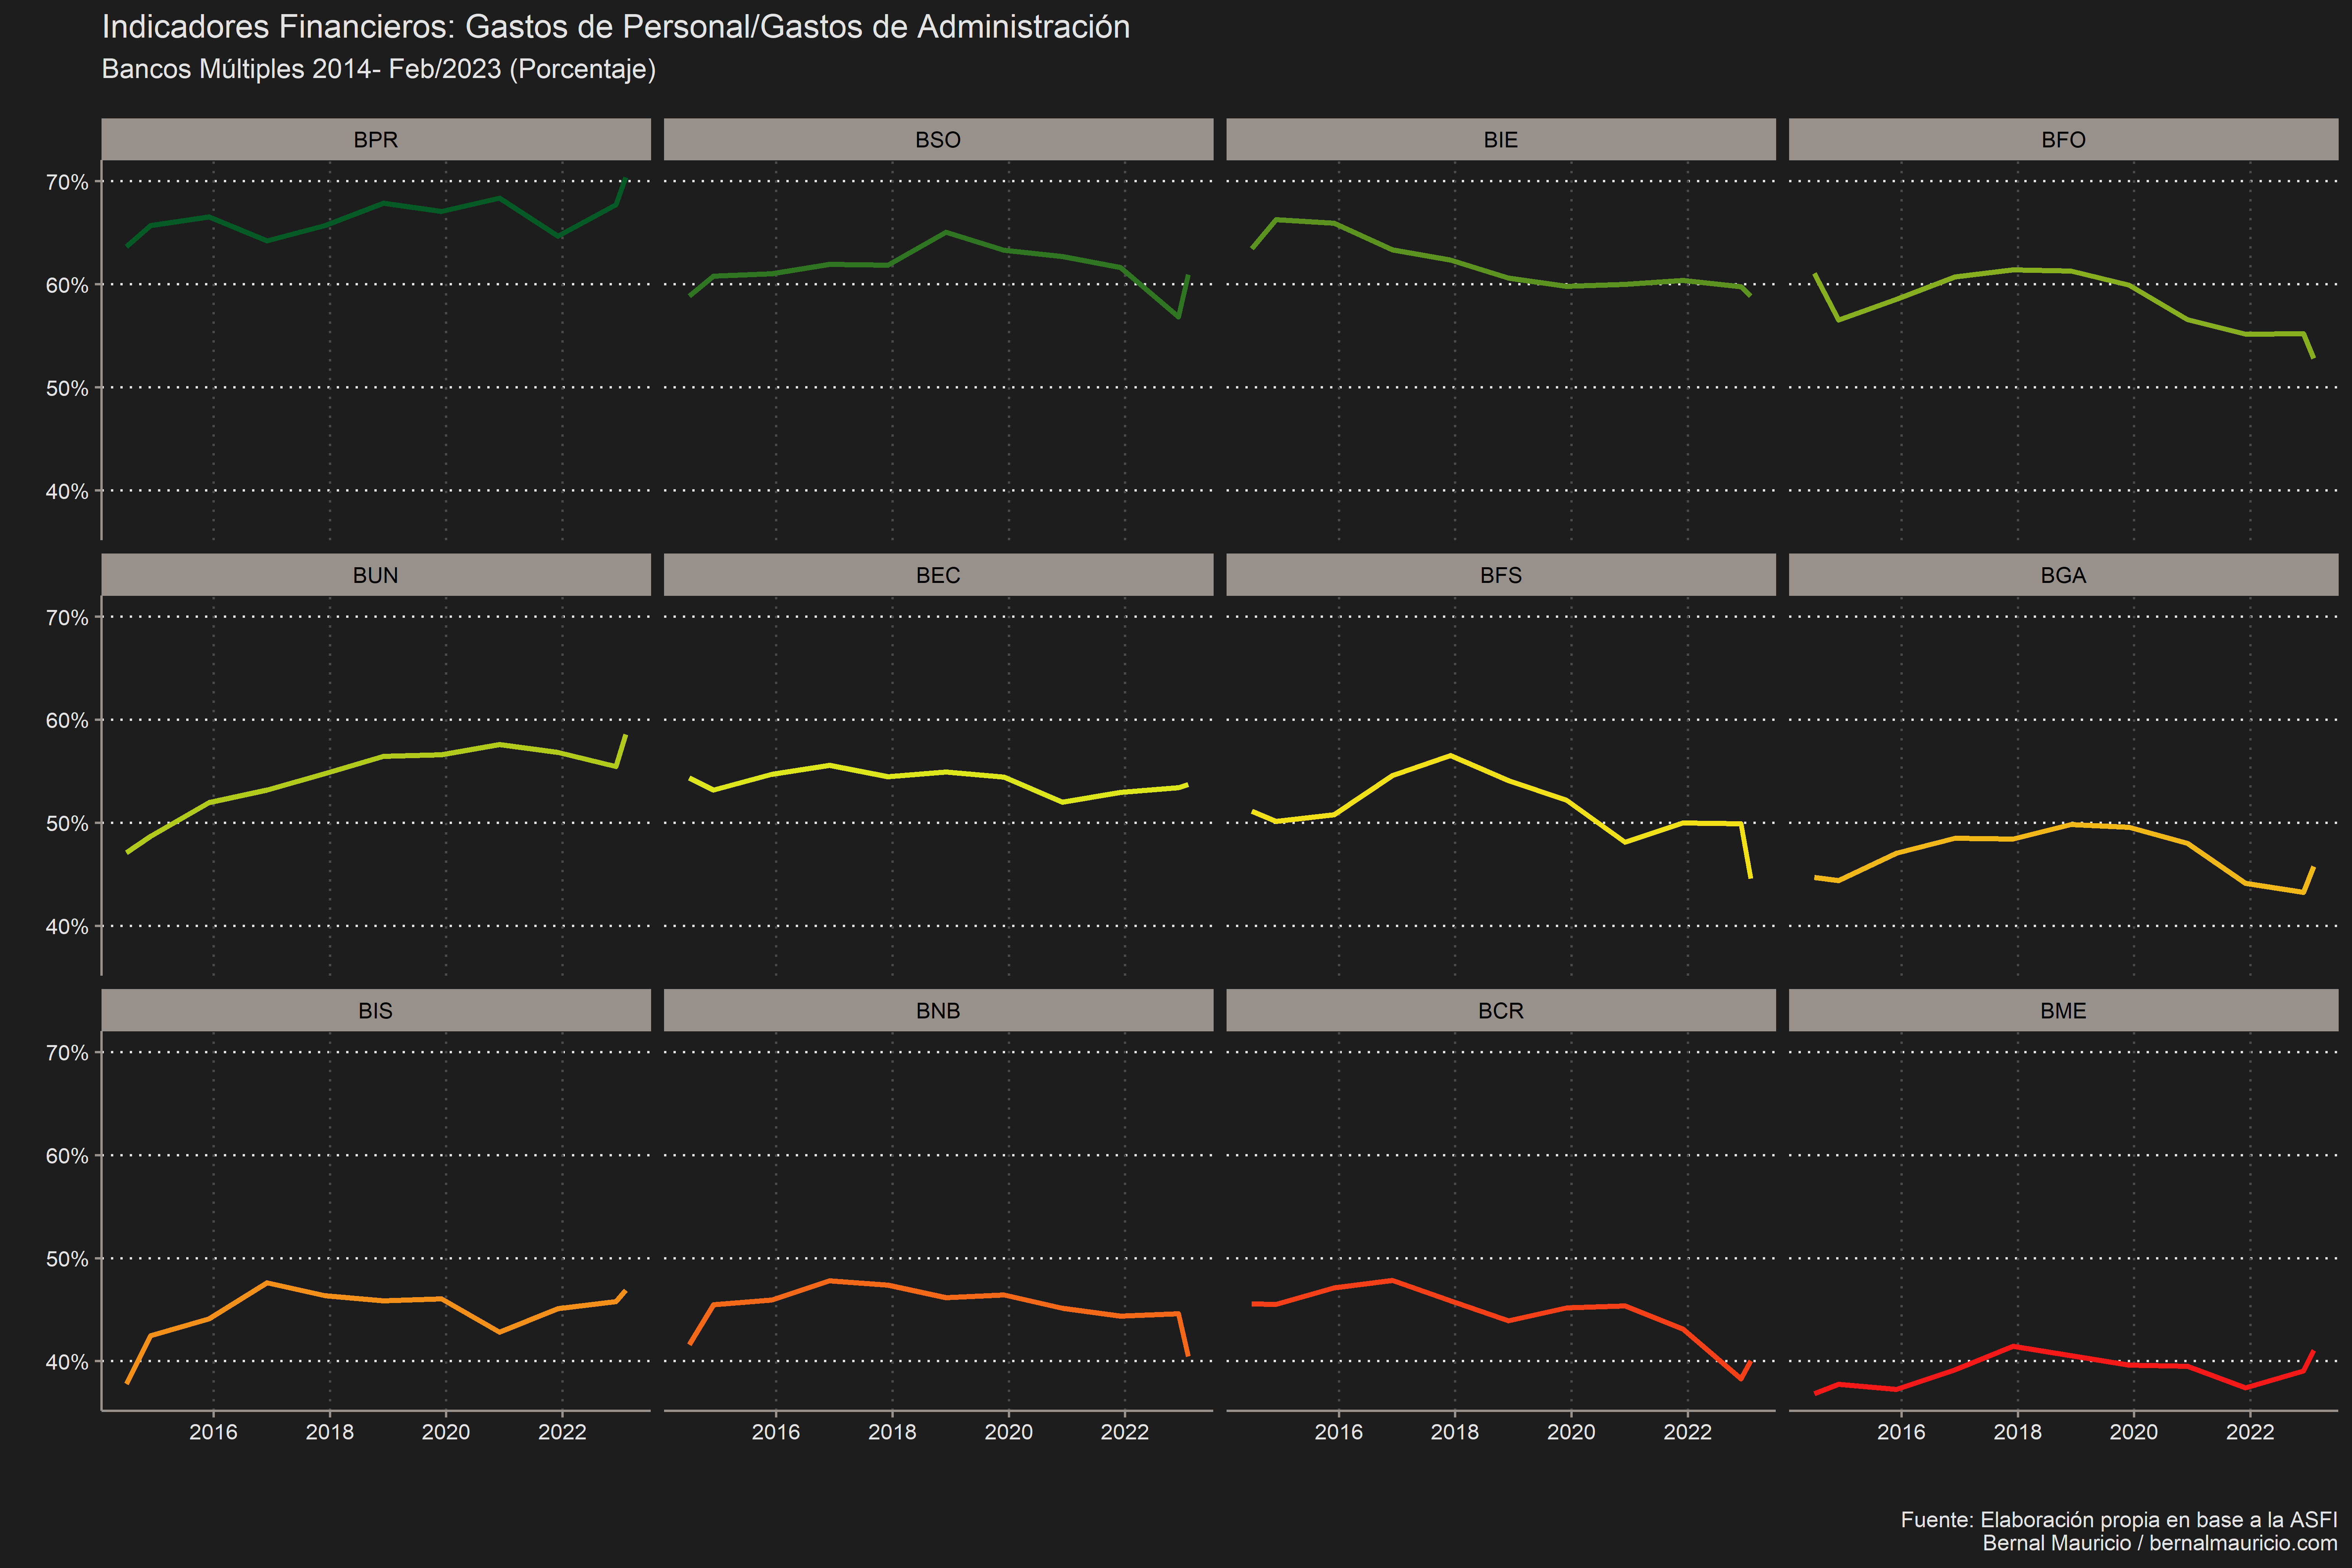Select the BPR facet header

[376, 140]
